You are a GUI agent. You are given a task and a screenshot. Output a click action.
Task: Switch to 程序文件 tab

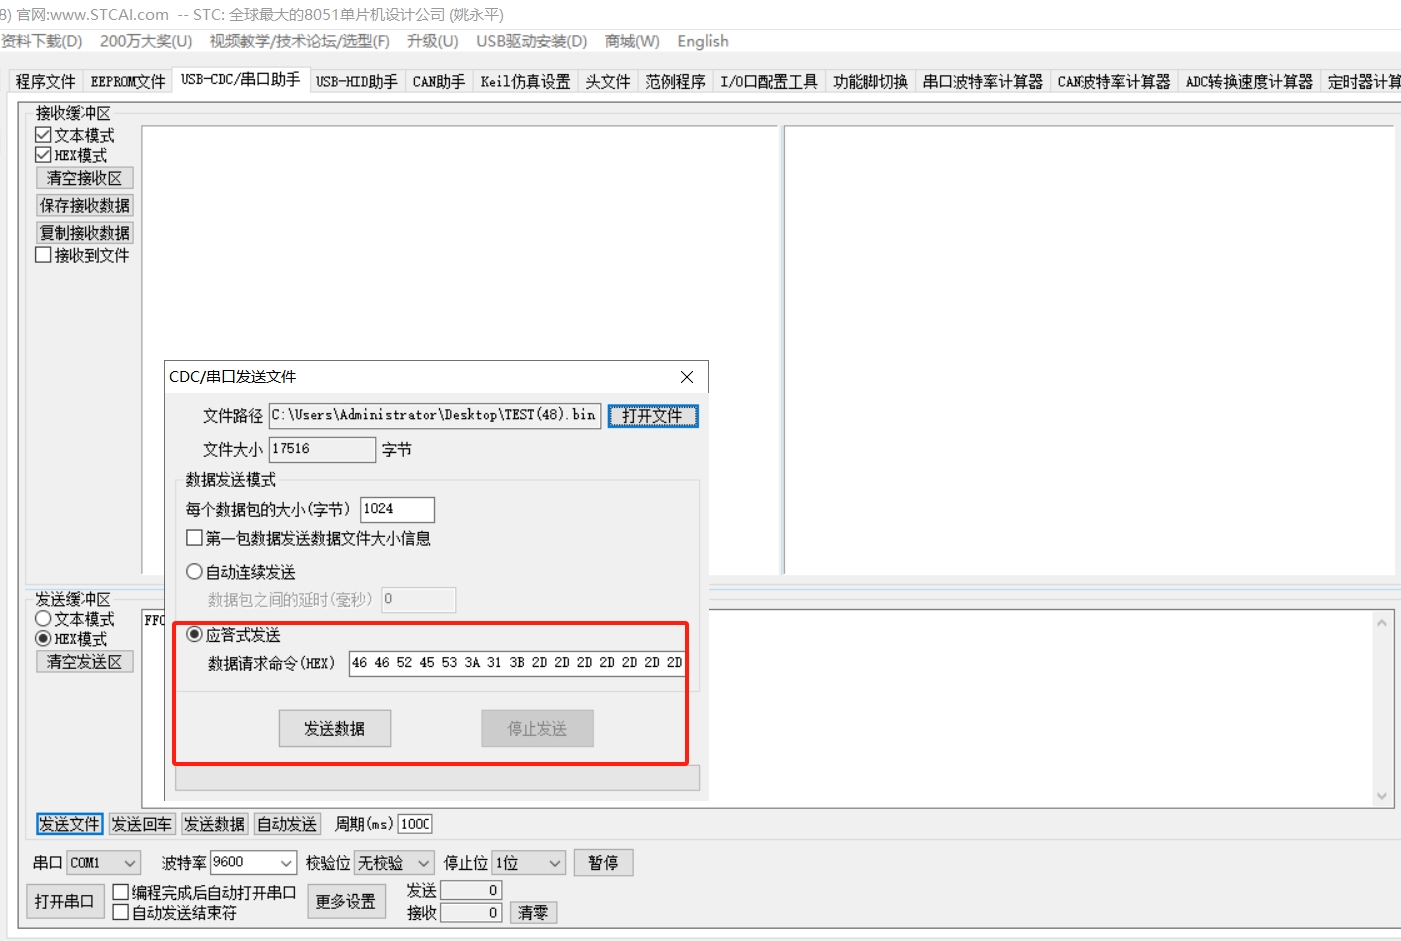coord(46,82)
